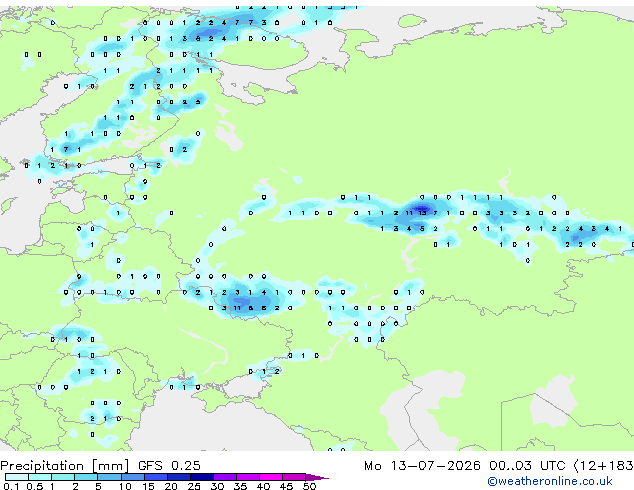Select the 5–10 mm legend color box
Screen dimensions: 634x490
pyautogui.click(x=109, y=477)
